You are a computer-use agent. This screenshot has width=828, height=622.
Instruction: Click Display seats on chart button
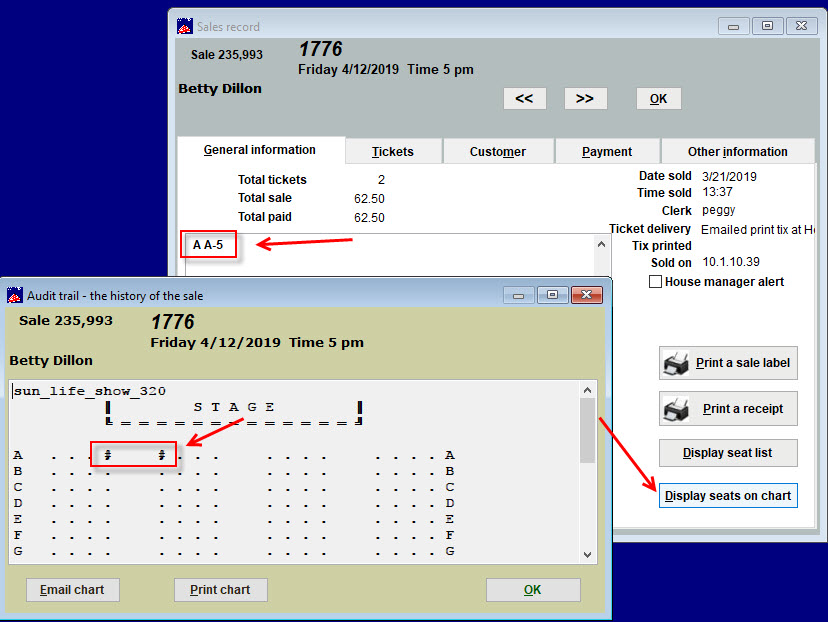(728, 496)
